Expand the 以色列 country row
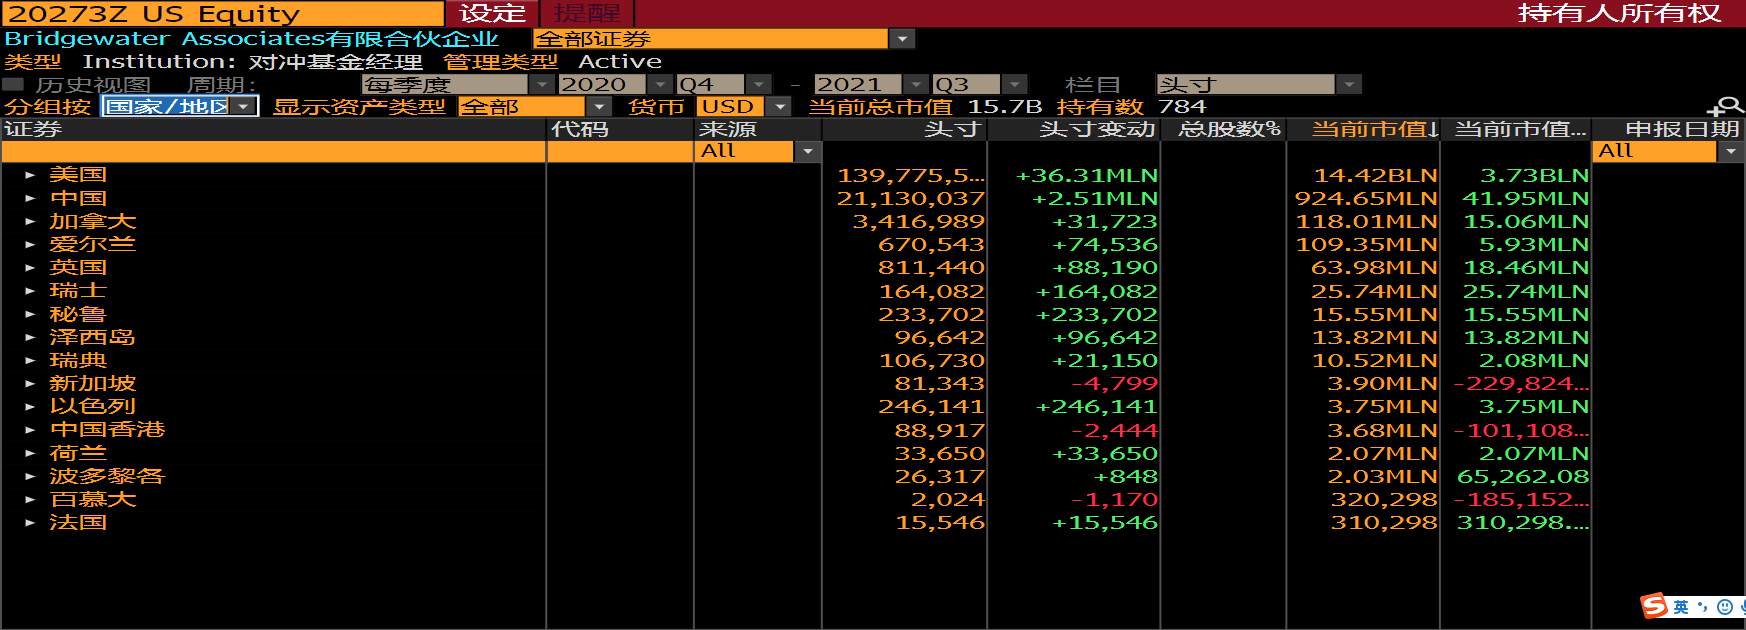The image size is (1746, 630). point(30,407)
